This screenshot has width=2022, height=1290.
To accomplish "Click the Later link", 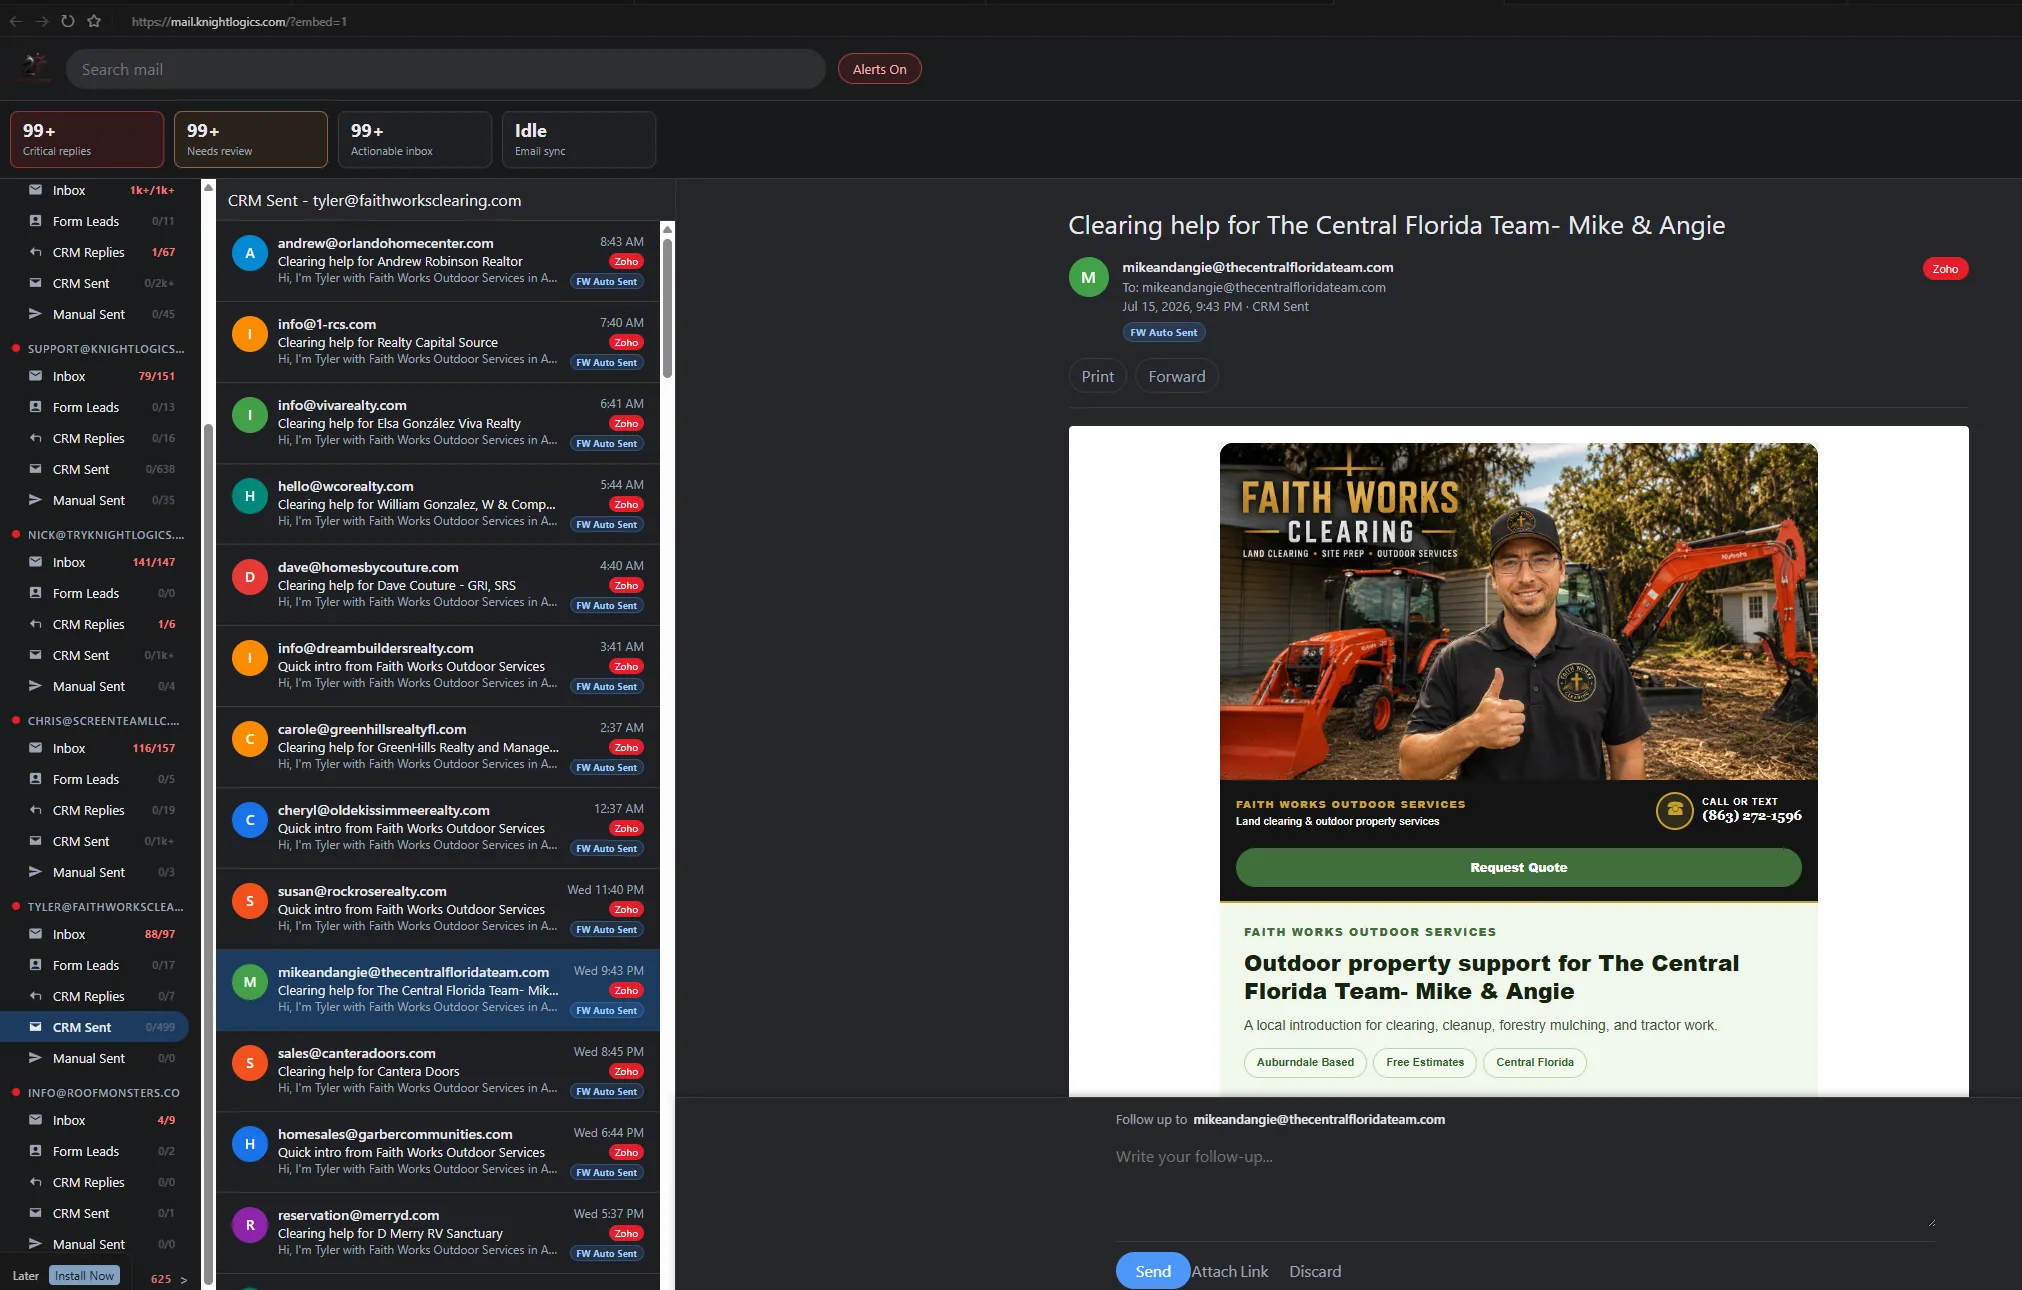I will click(26, 1276).
